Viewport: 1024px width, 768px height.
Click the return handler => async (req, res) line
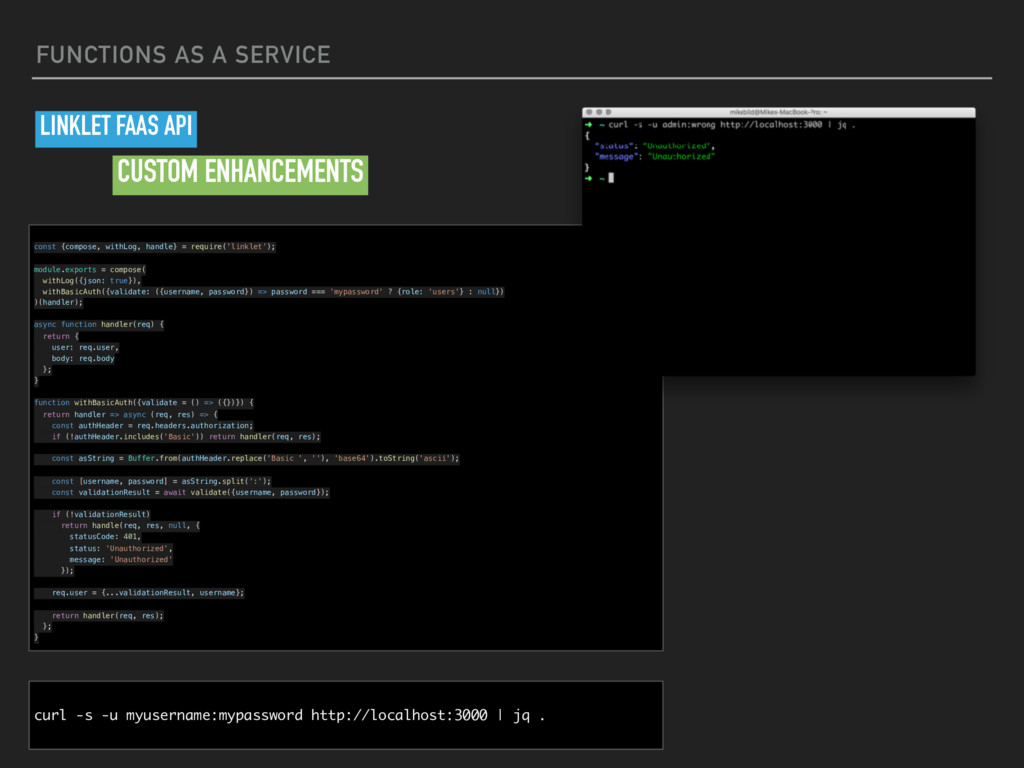point(131,415)
